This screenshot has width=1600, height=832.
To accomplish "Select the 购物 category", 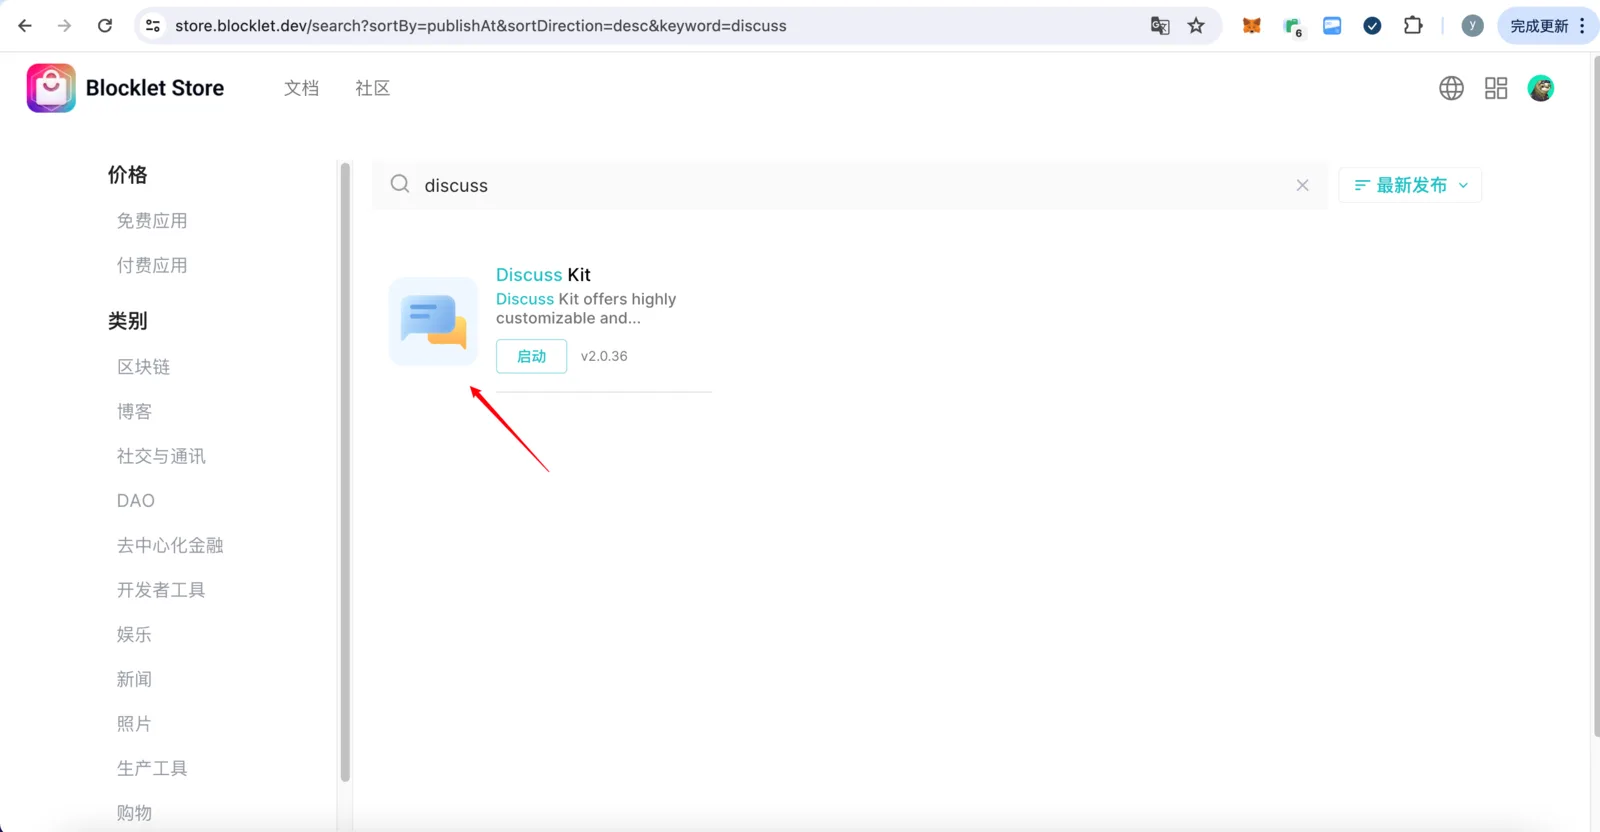I will [134, 812].
